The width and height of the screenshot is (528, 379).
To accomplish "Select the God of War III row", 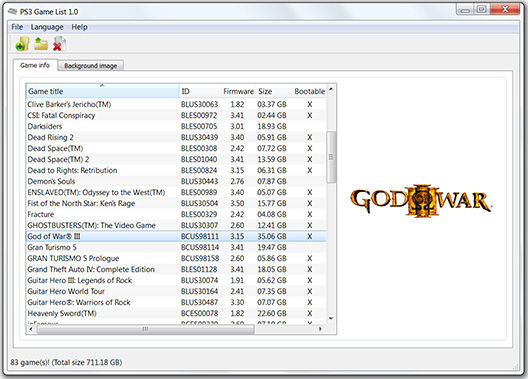I will pyautogui.click(x=176, y=236).
